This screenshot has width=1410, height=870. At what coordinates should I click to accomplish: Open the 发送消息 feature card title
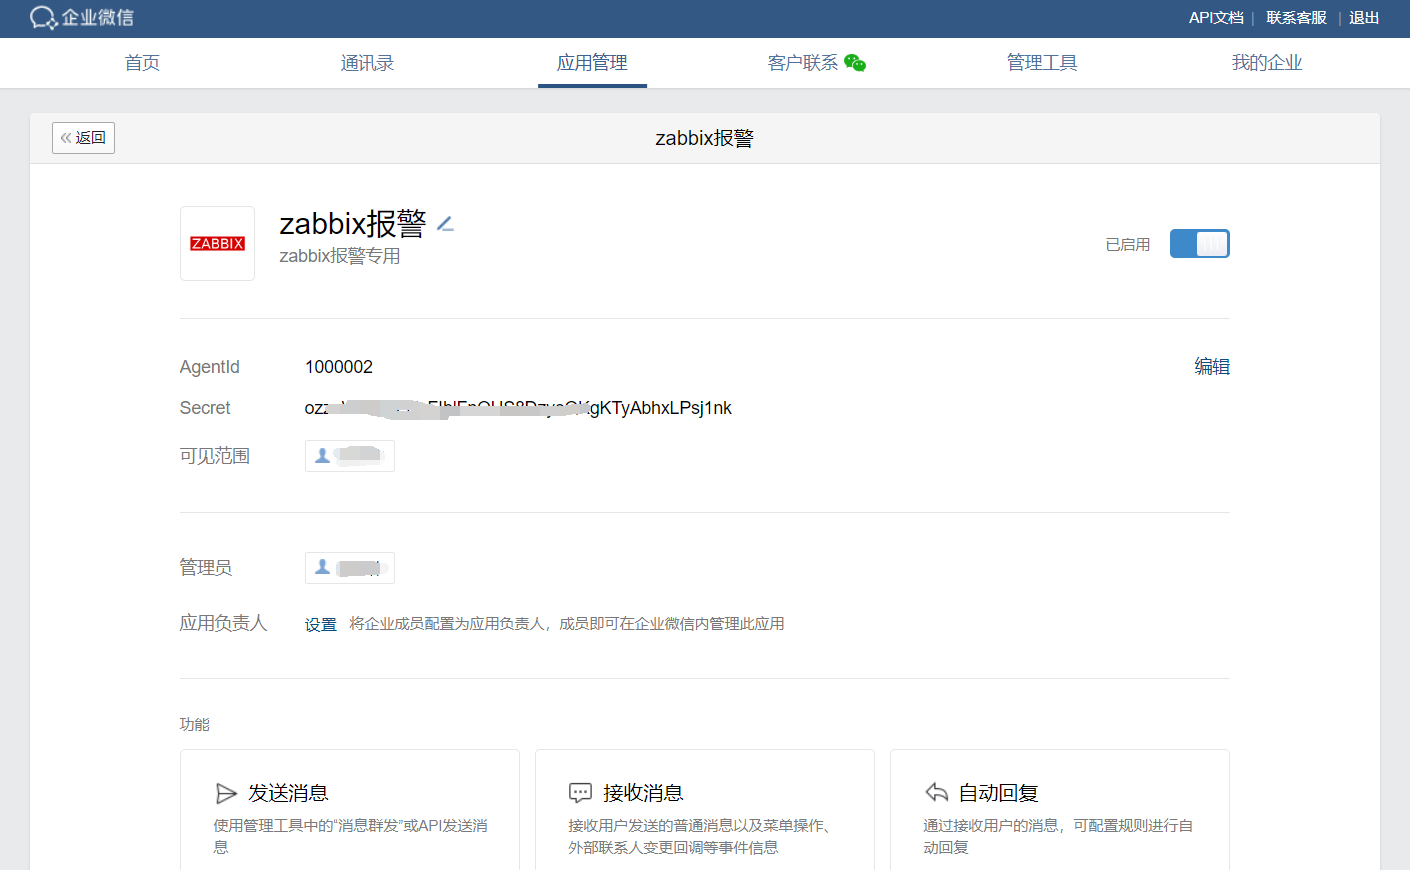(288, 793)
